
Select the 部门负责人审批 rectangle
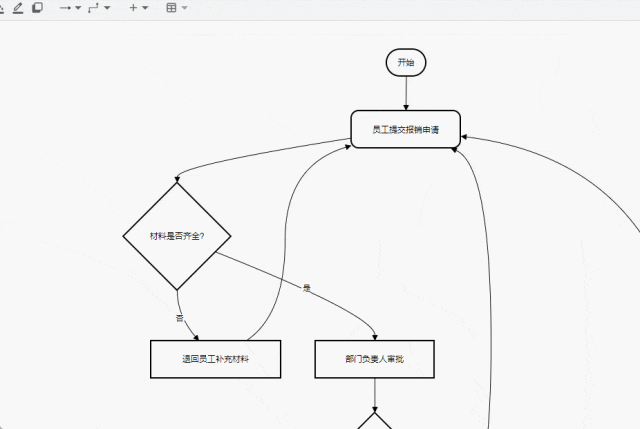[375, 359]
